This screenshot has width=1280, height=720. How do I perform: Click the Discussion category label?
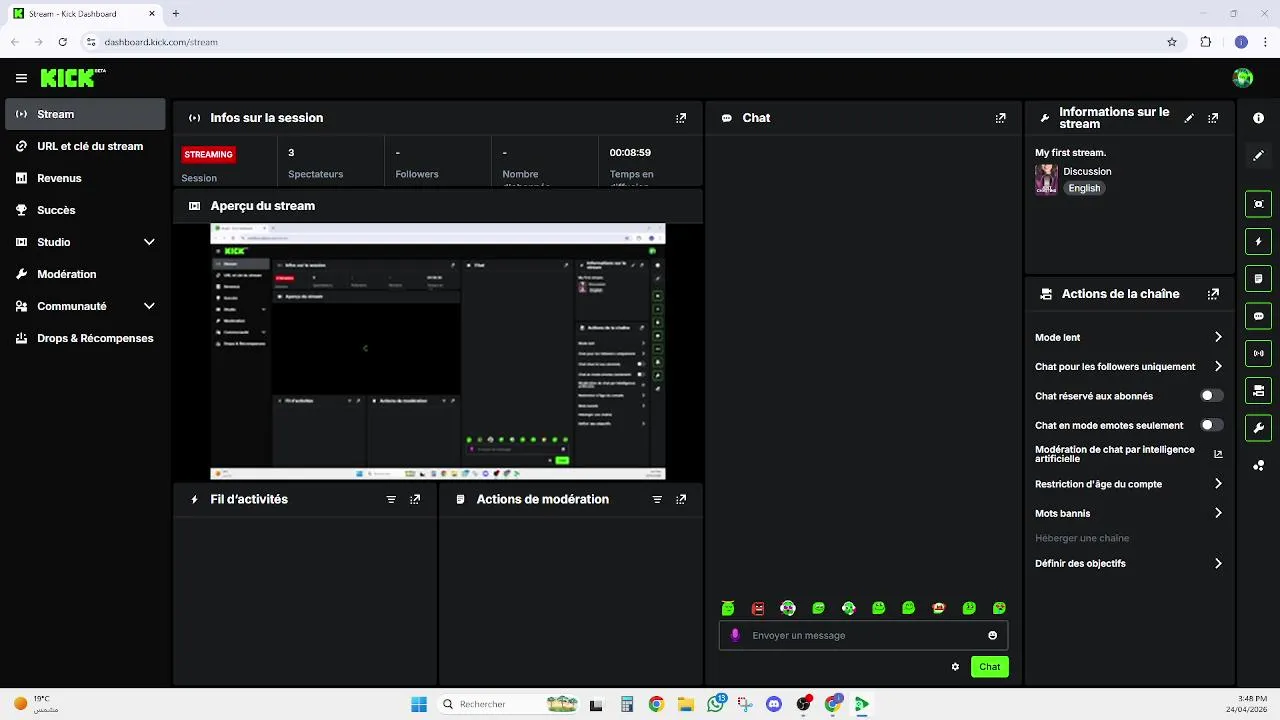point(1087,171)
